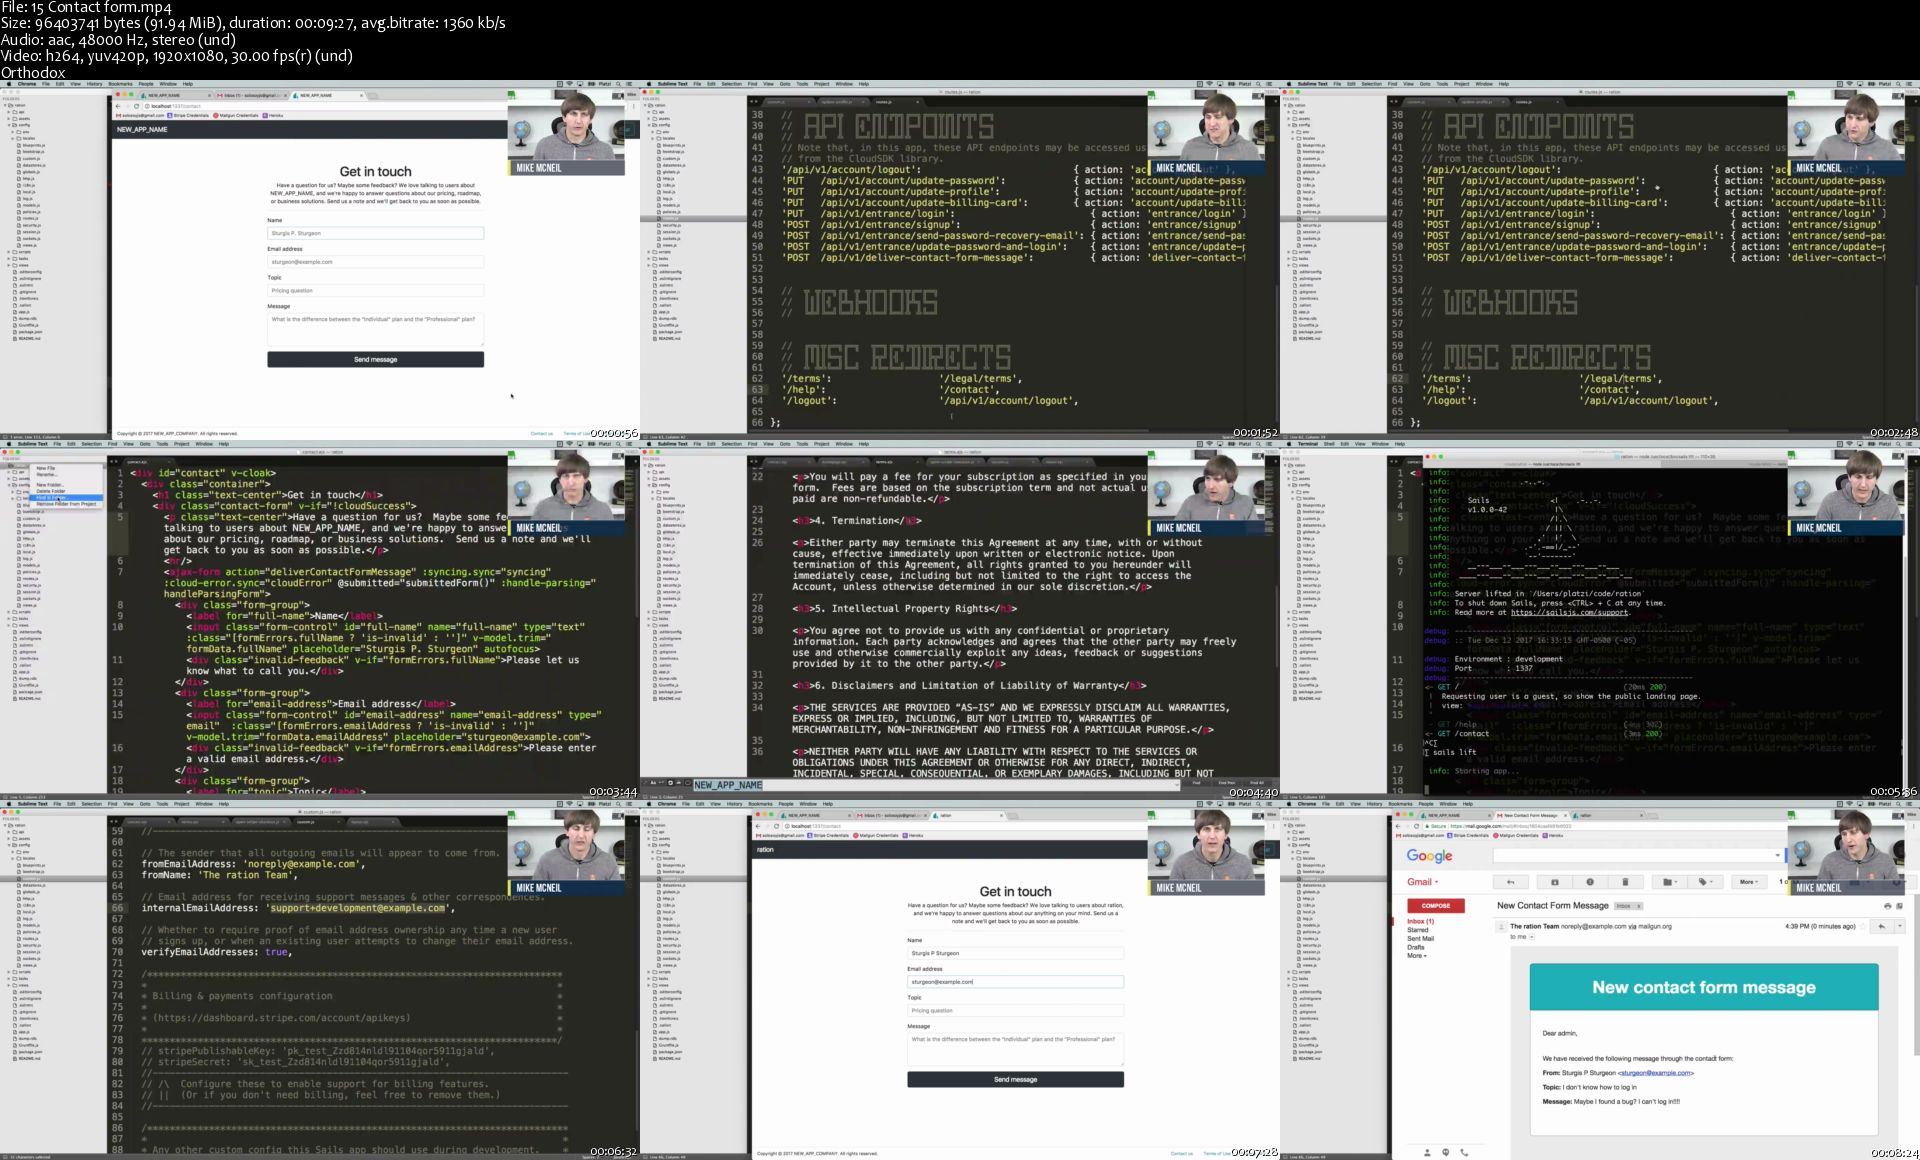Screen dimensions: 1920x1160
Task: Open the Mailgun Credentials bookmark in the 00:00:56 frame
Action: [236, 115]
